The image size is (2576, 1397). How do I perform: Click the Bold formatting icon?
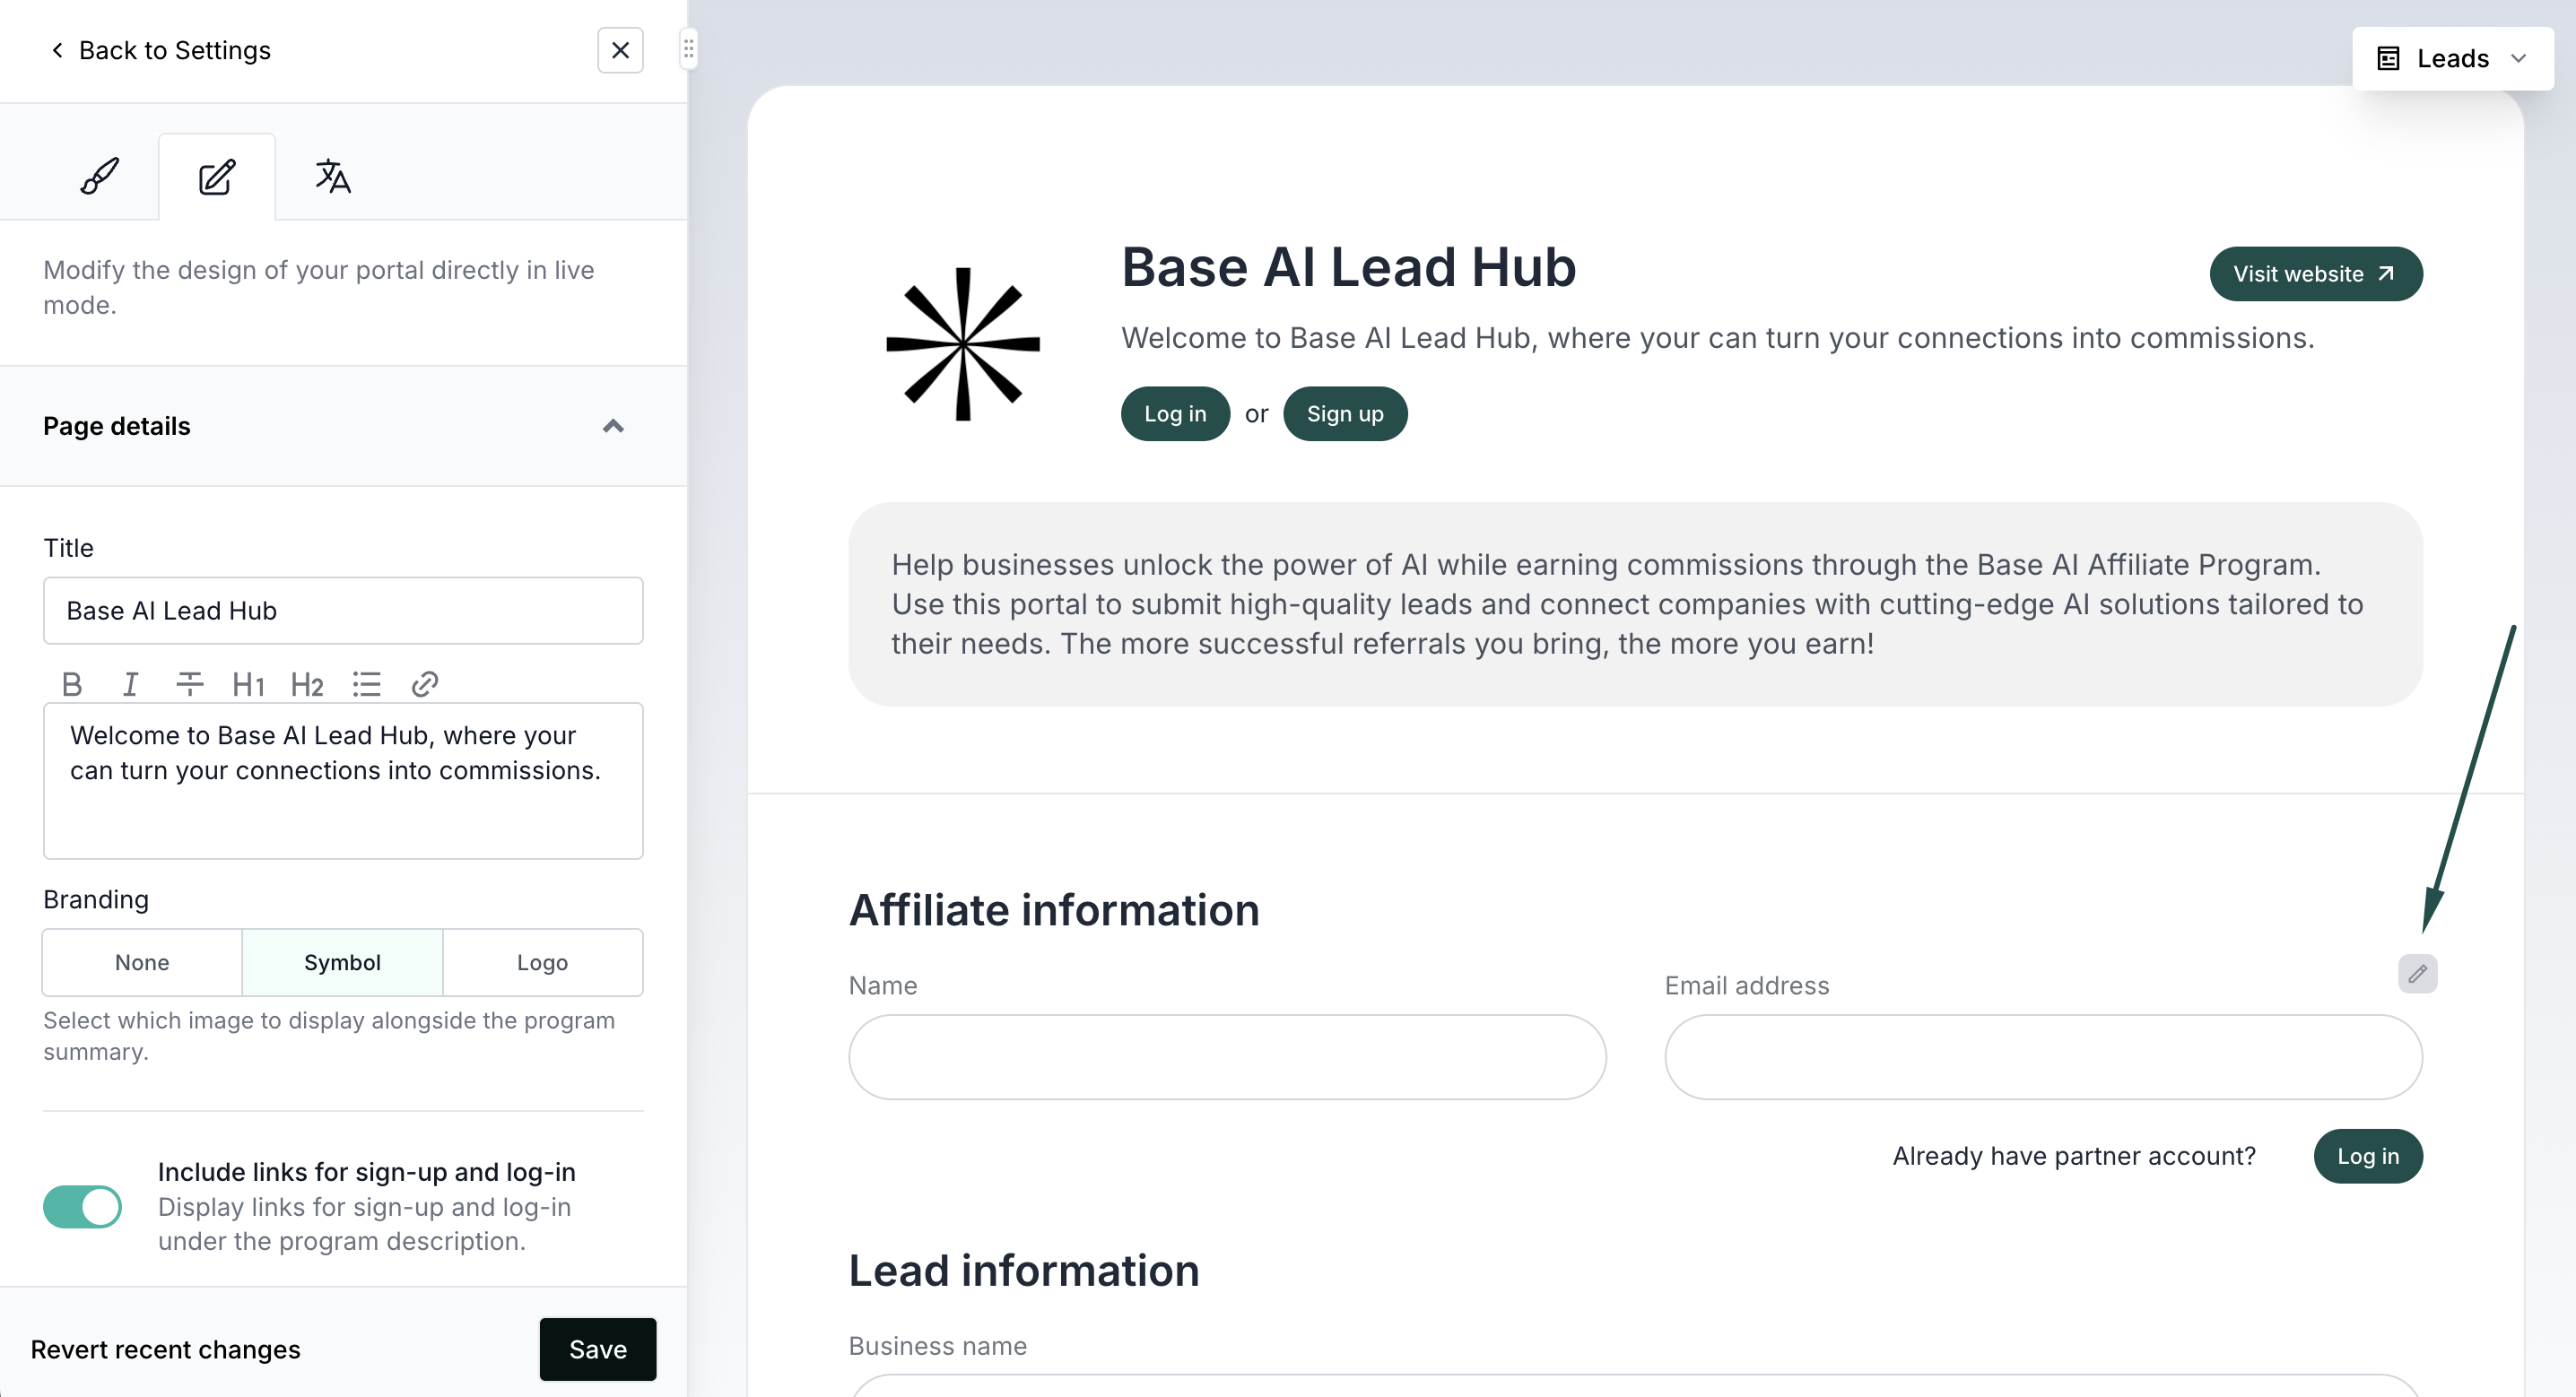point(71,684)
